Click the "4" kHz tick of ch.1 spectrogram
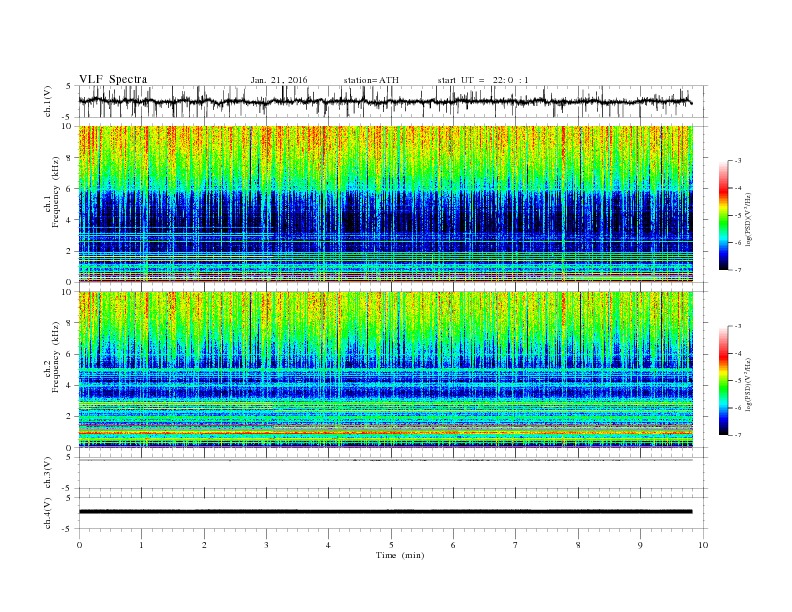The height and width of the screenshot is (612, 792). tap(70, 220)
